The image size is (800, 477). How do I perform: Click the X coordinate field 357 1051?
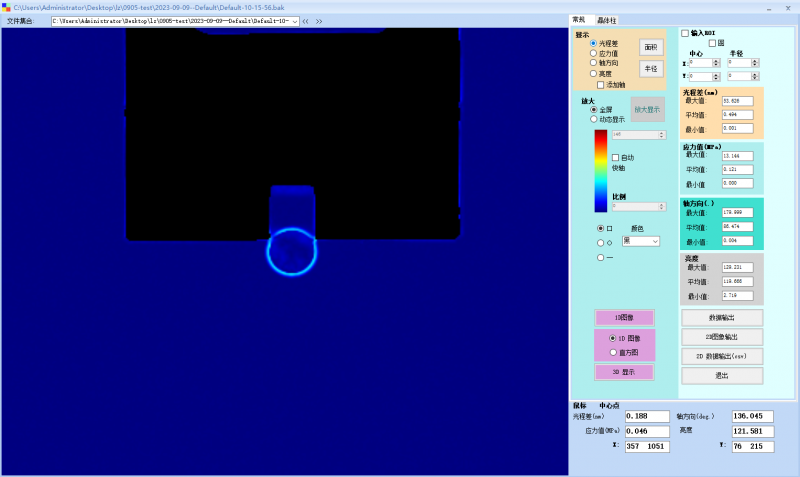(x=647, y=446)
